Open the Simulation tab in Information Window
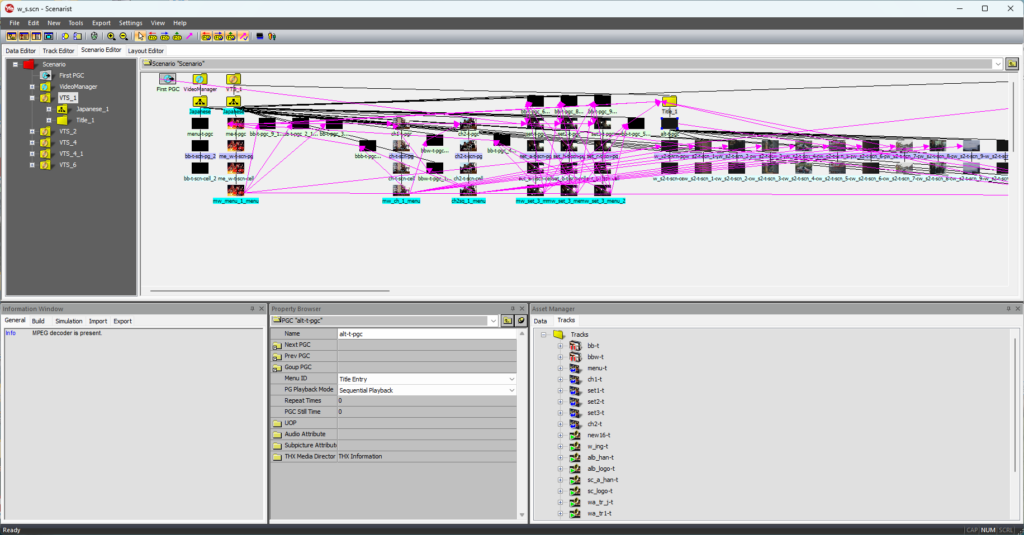 [x=69, y=321]
